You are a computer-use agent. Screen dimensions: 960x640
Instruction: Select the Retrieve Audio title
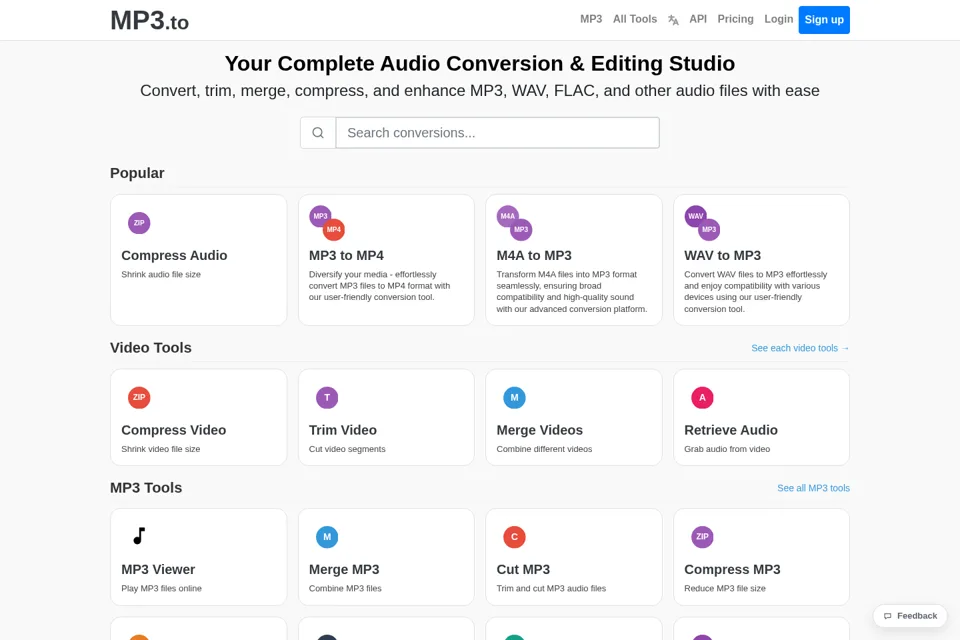tap(731, 430)
